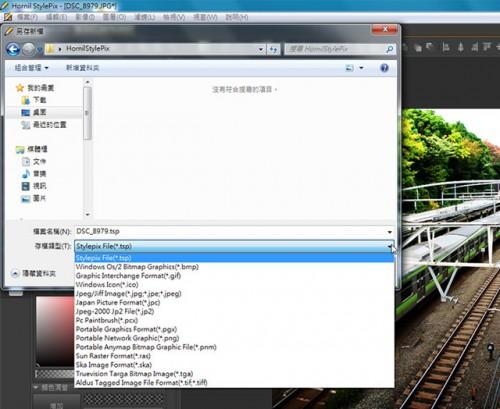Screen dimensions: 500x409
Task: Click the view options icon in toolbar
Action: point(349,68)
